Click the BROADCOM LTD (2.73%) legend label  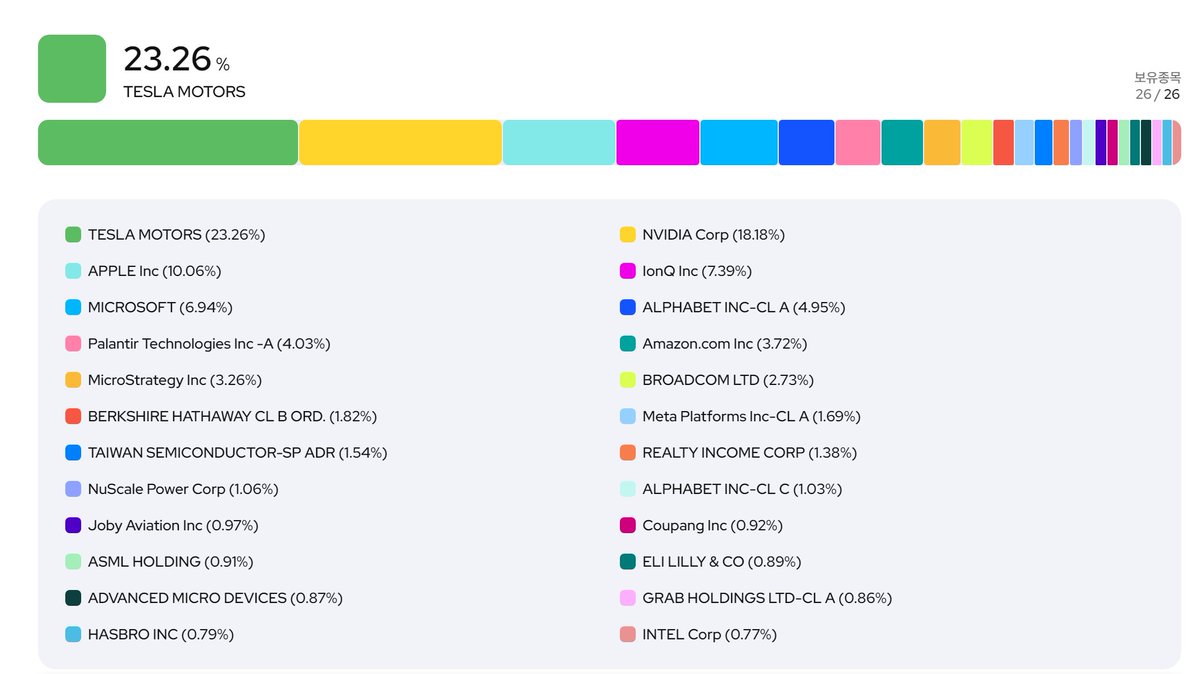click(728, 380)
